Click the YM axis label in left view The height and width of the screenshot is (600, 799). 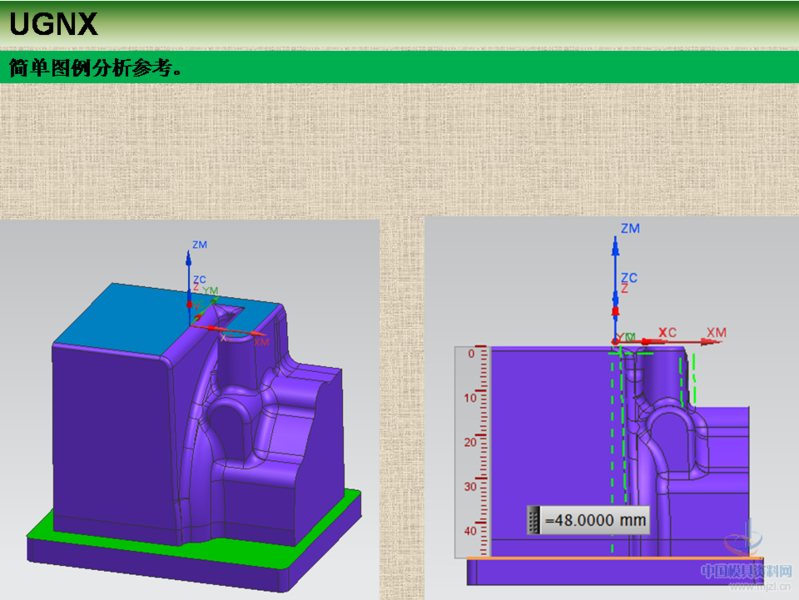(210, 291)
